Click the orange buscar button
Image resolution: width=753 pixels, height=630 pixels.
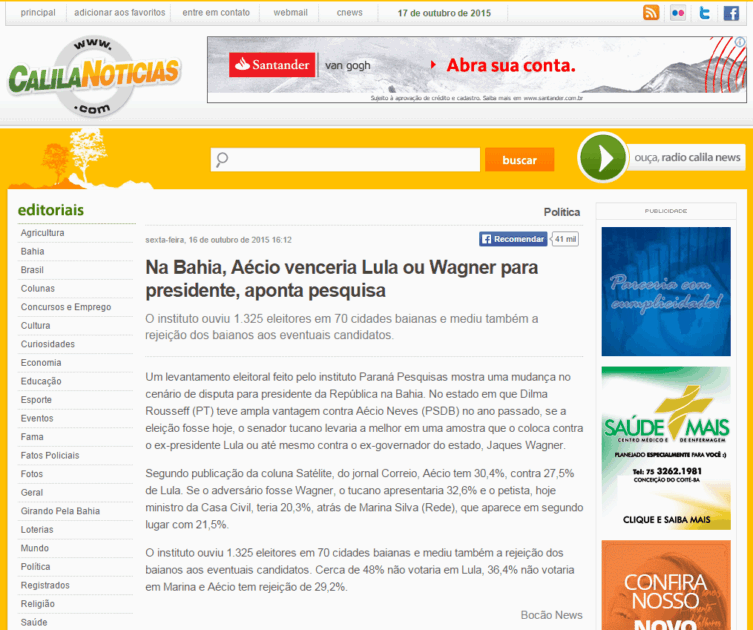[x=519, y=160]
